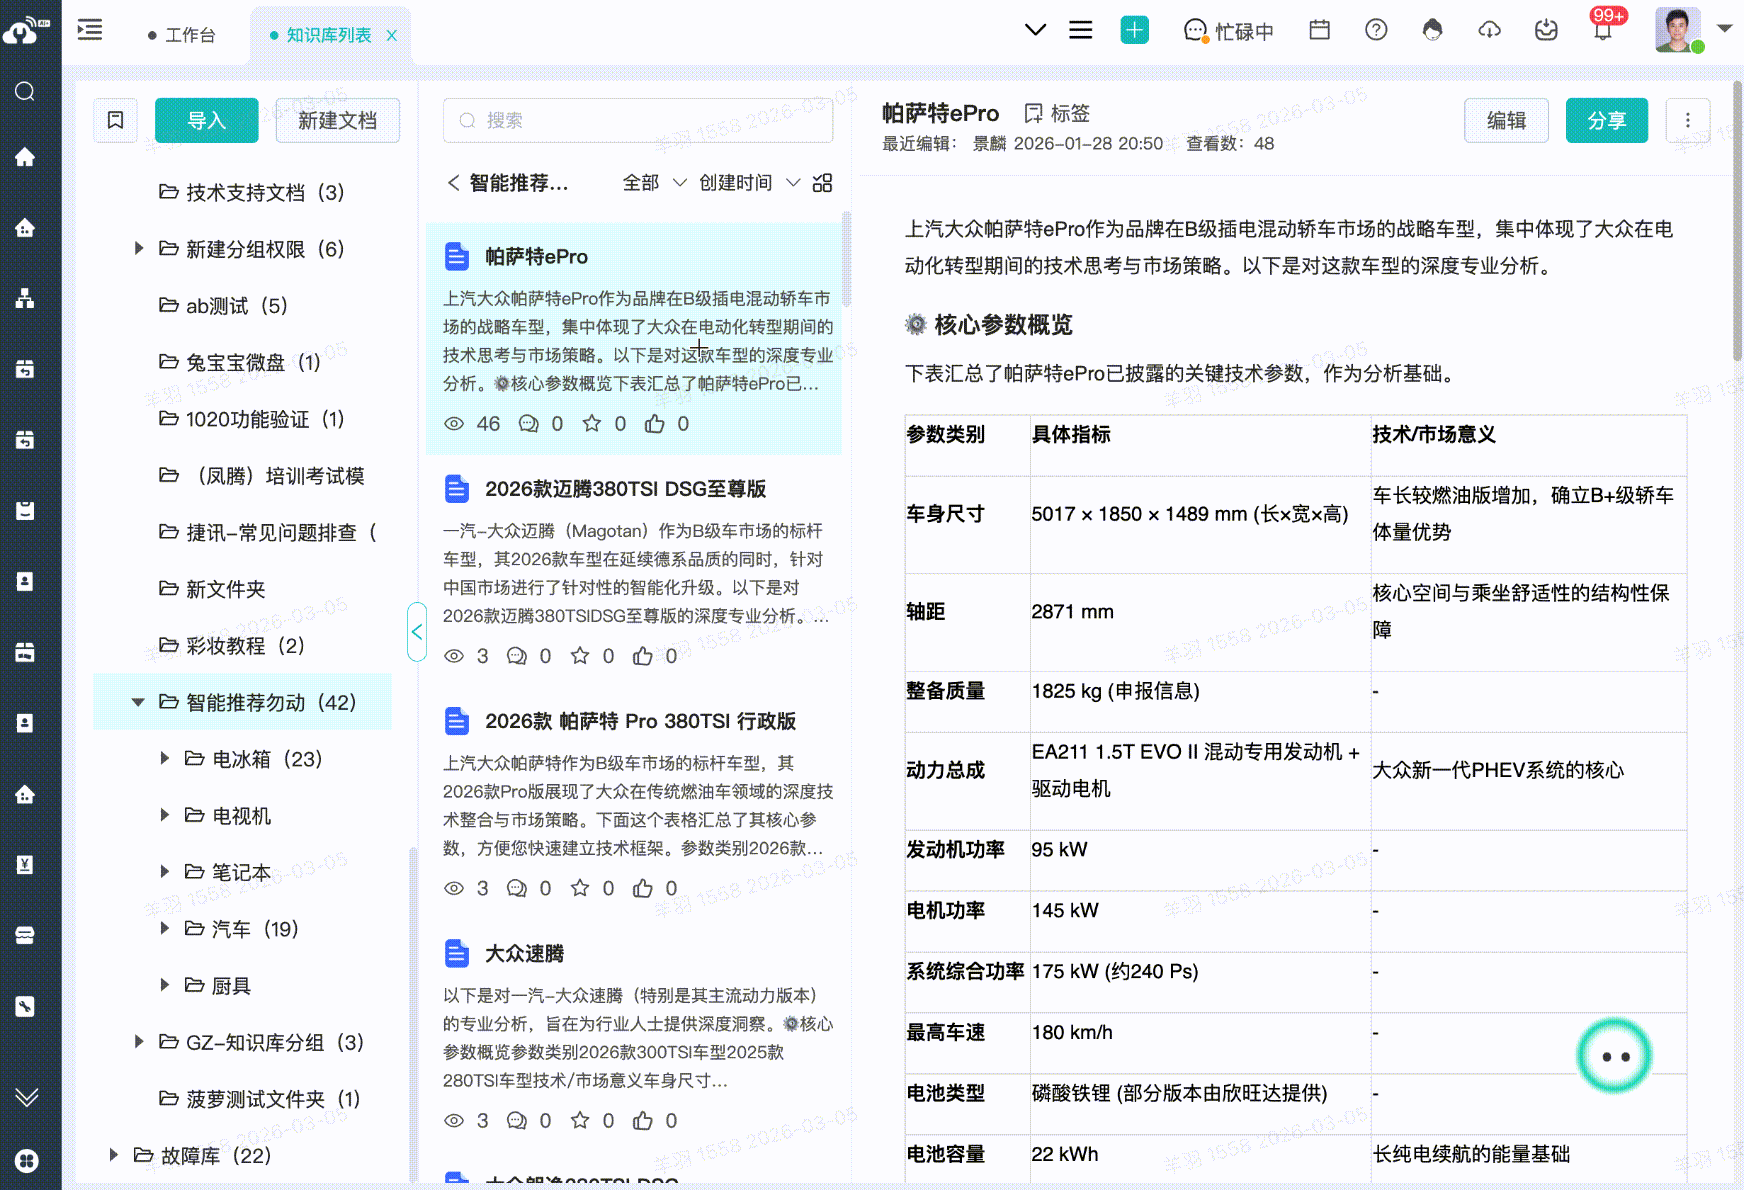Viewport: 1744px width, 1190px height.
Task: Expand the 汽车 subfolder
Action: 165,928
